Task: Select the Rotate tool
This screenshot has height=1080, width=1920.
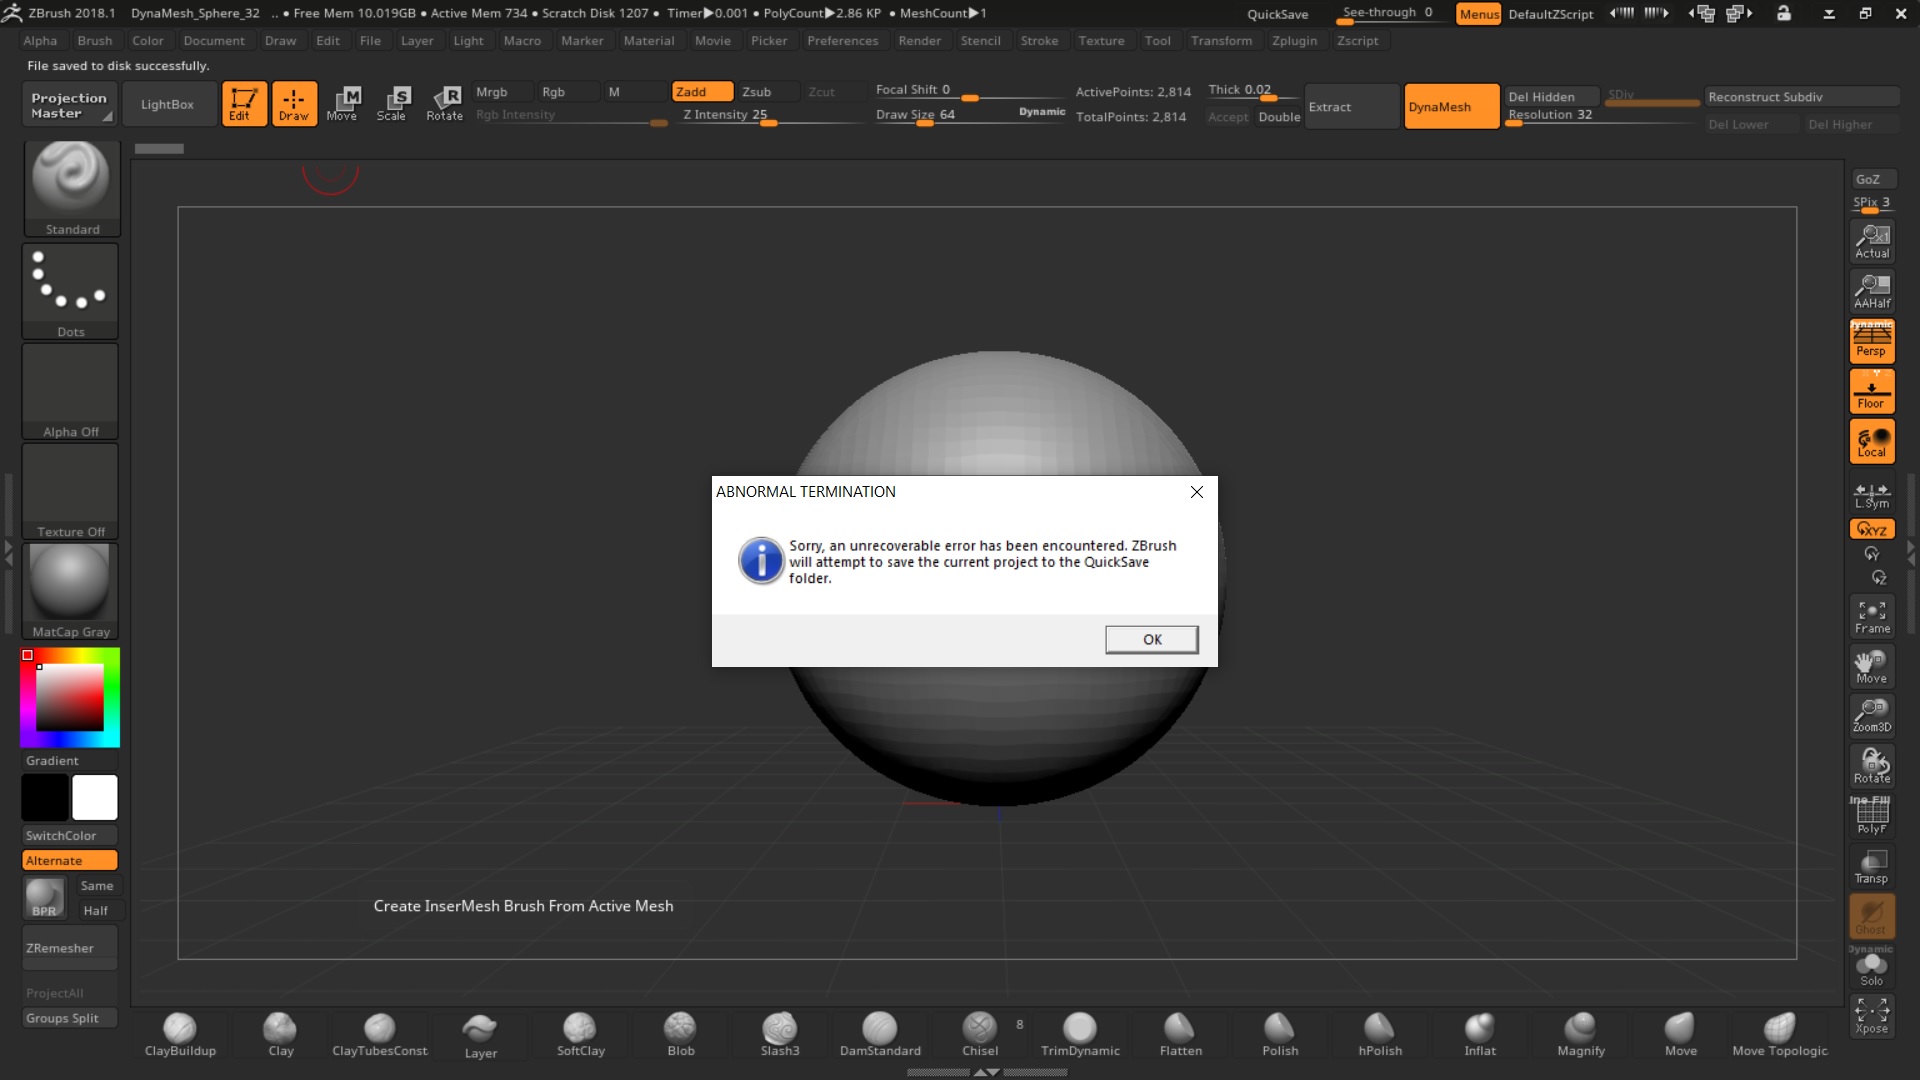Action: point(444,103)
